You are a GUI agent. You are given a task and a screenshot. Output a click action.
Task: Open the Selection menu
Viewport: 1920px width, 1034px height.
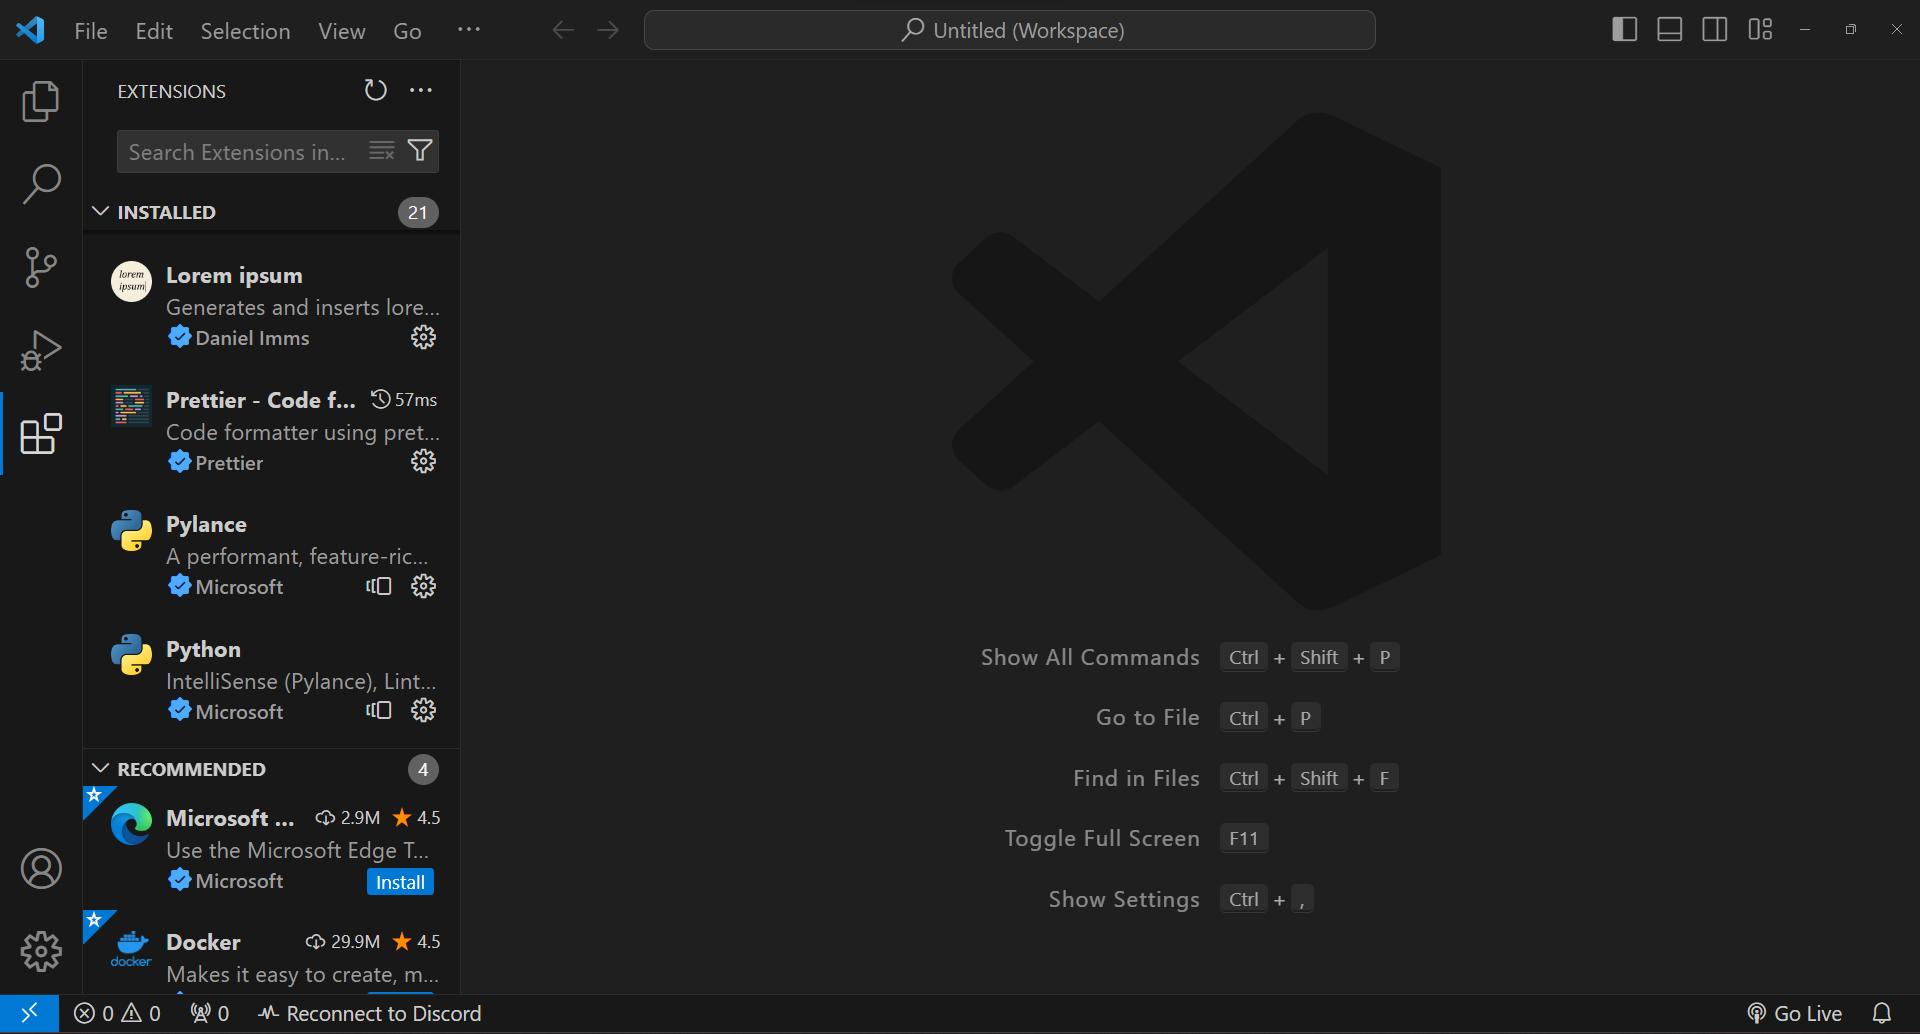(x=245, y=31)
